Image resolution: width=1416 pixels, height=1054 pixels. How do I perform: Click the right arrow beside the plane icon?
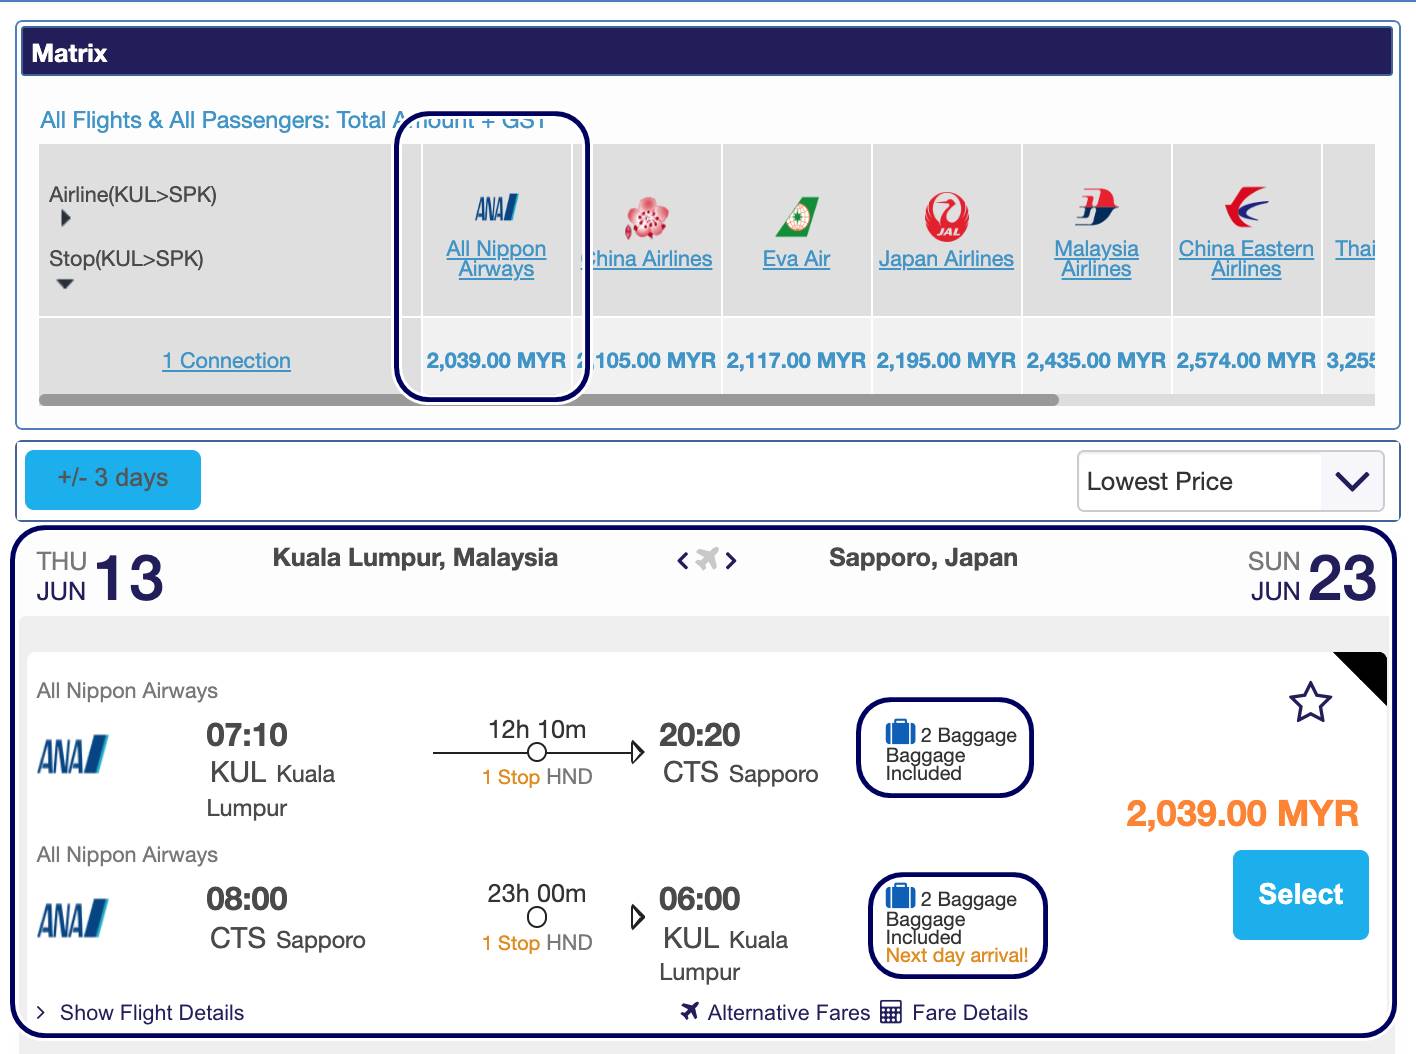point(731,560)
